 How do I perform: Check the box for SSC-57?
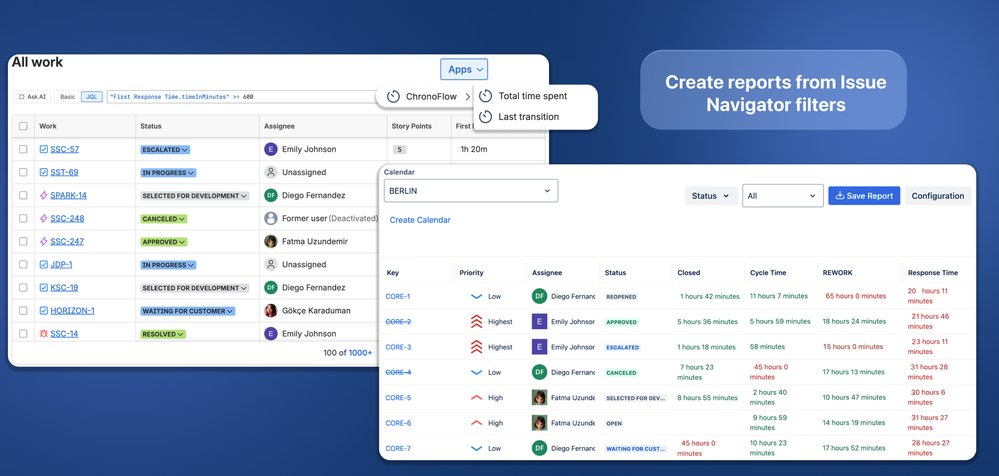24,149
